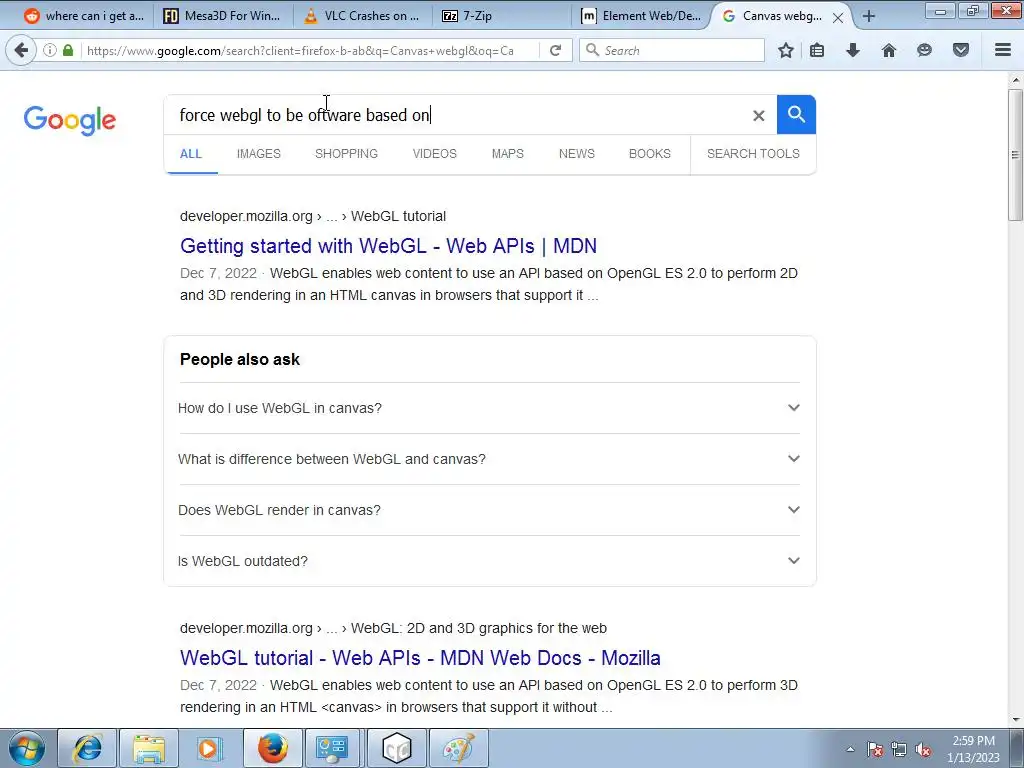Expand "Is WebGL outdated?" question
This screenshot has width=1024, height=768.
coord(489,561)
